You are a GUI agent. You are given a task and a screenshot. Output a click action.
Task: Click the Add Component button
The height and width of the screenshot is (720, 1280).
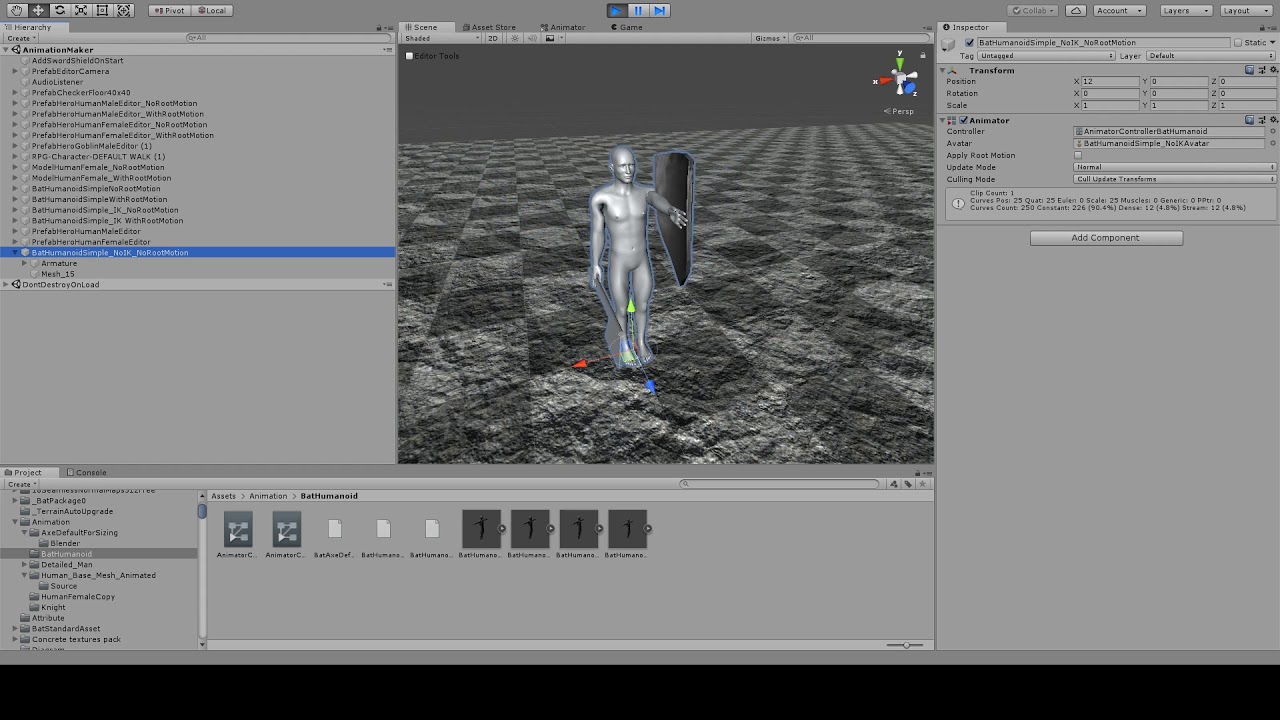(x=1106, y=238)
